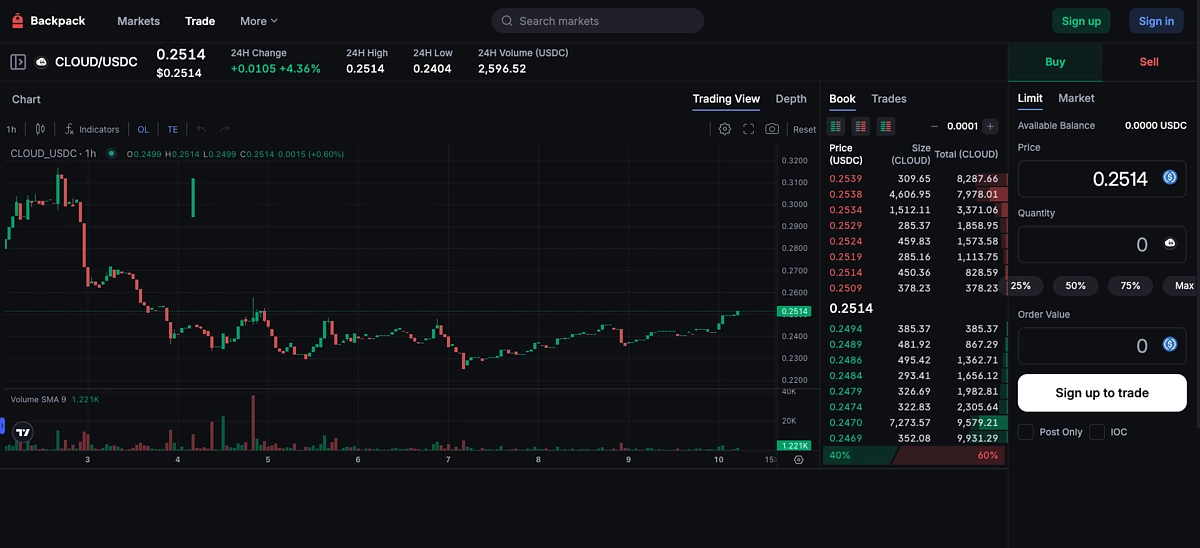1200x548 pixels.
Task: Focus the Search markets field
Action: click(598, 21)
